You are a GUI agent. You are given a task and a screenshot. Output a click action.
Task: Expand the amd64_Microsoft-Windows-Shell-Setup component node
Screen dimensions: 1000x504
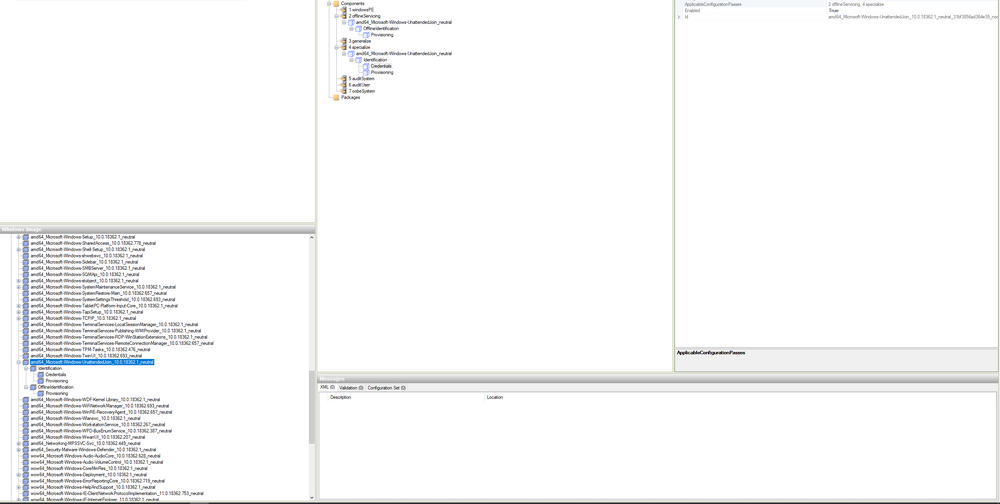coord(18,249)
